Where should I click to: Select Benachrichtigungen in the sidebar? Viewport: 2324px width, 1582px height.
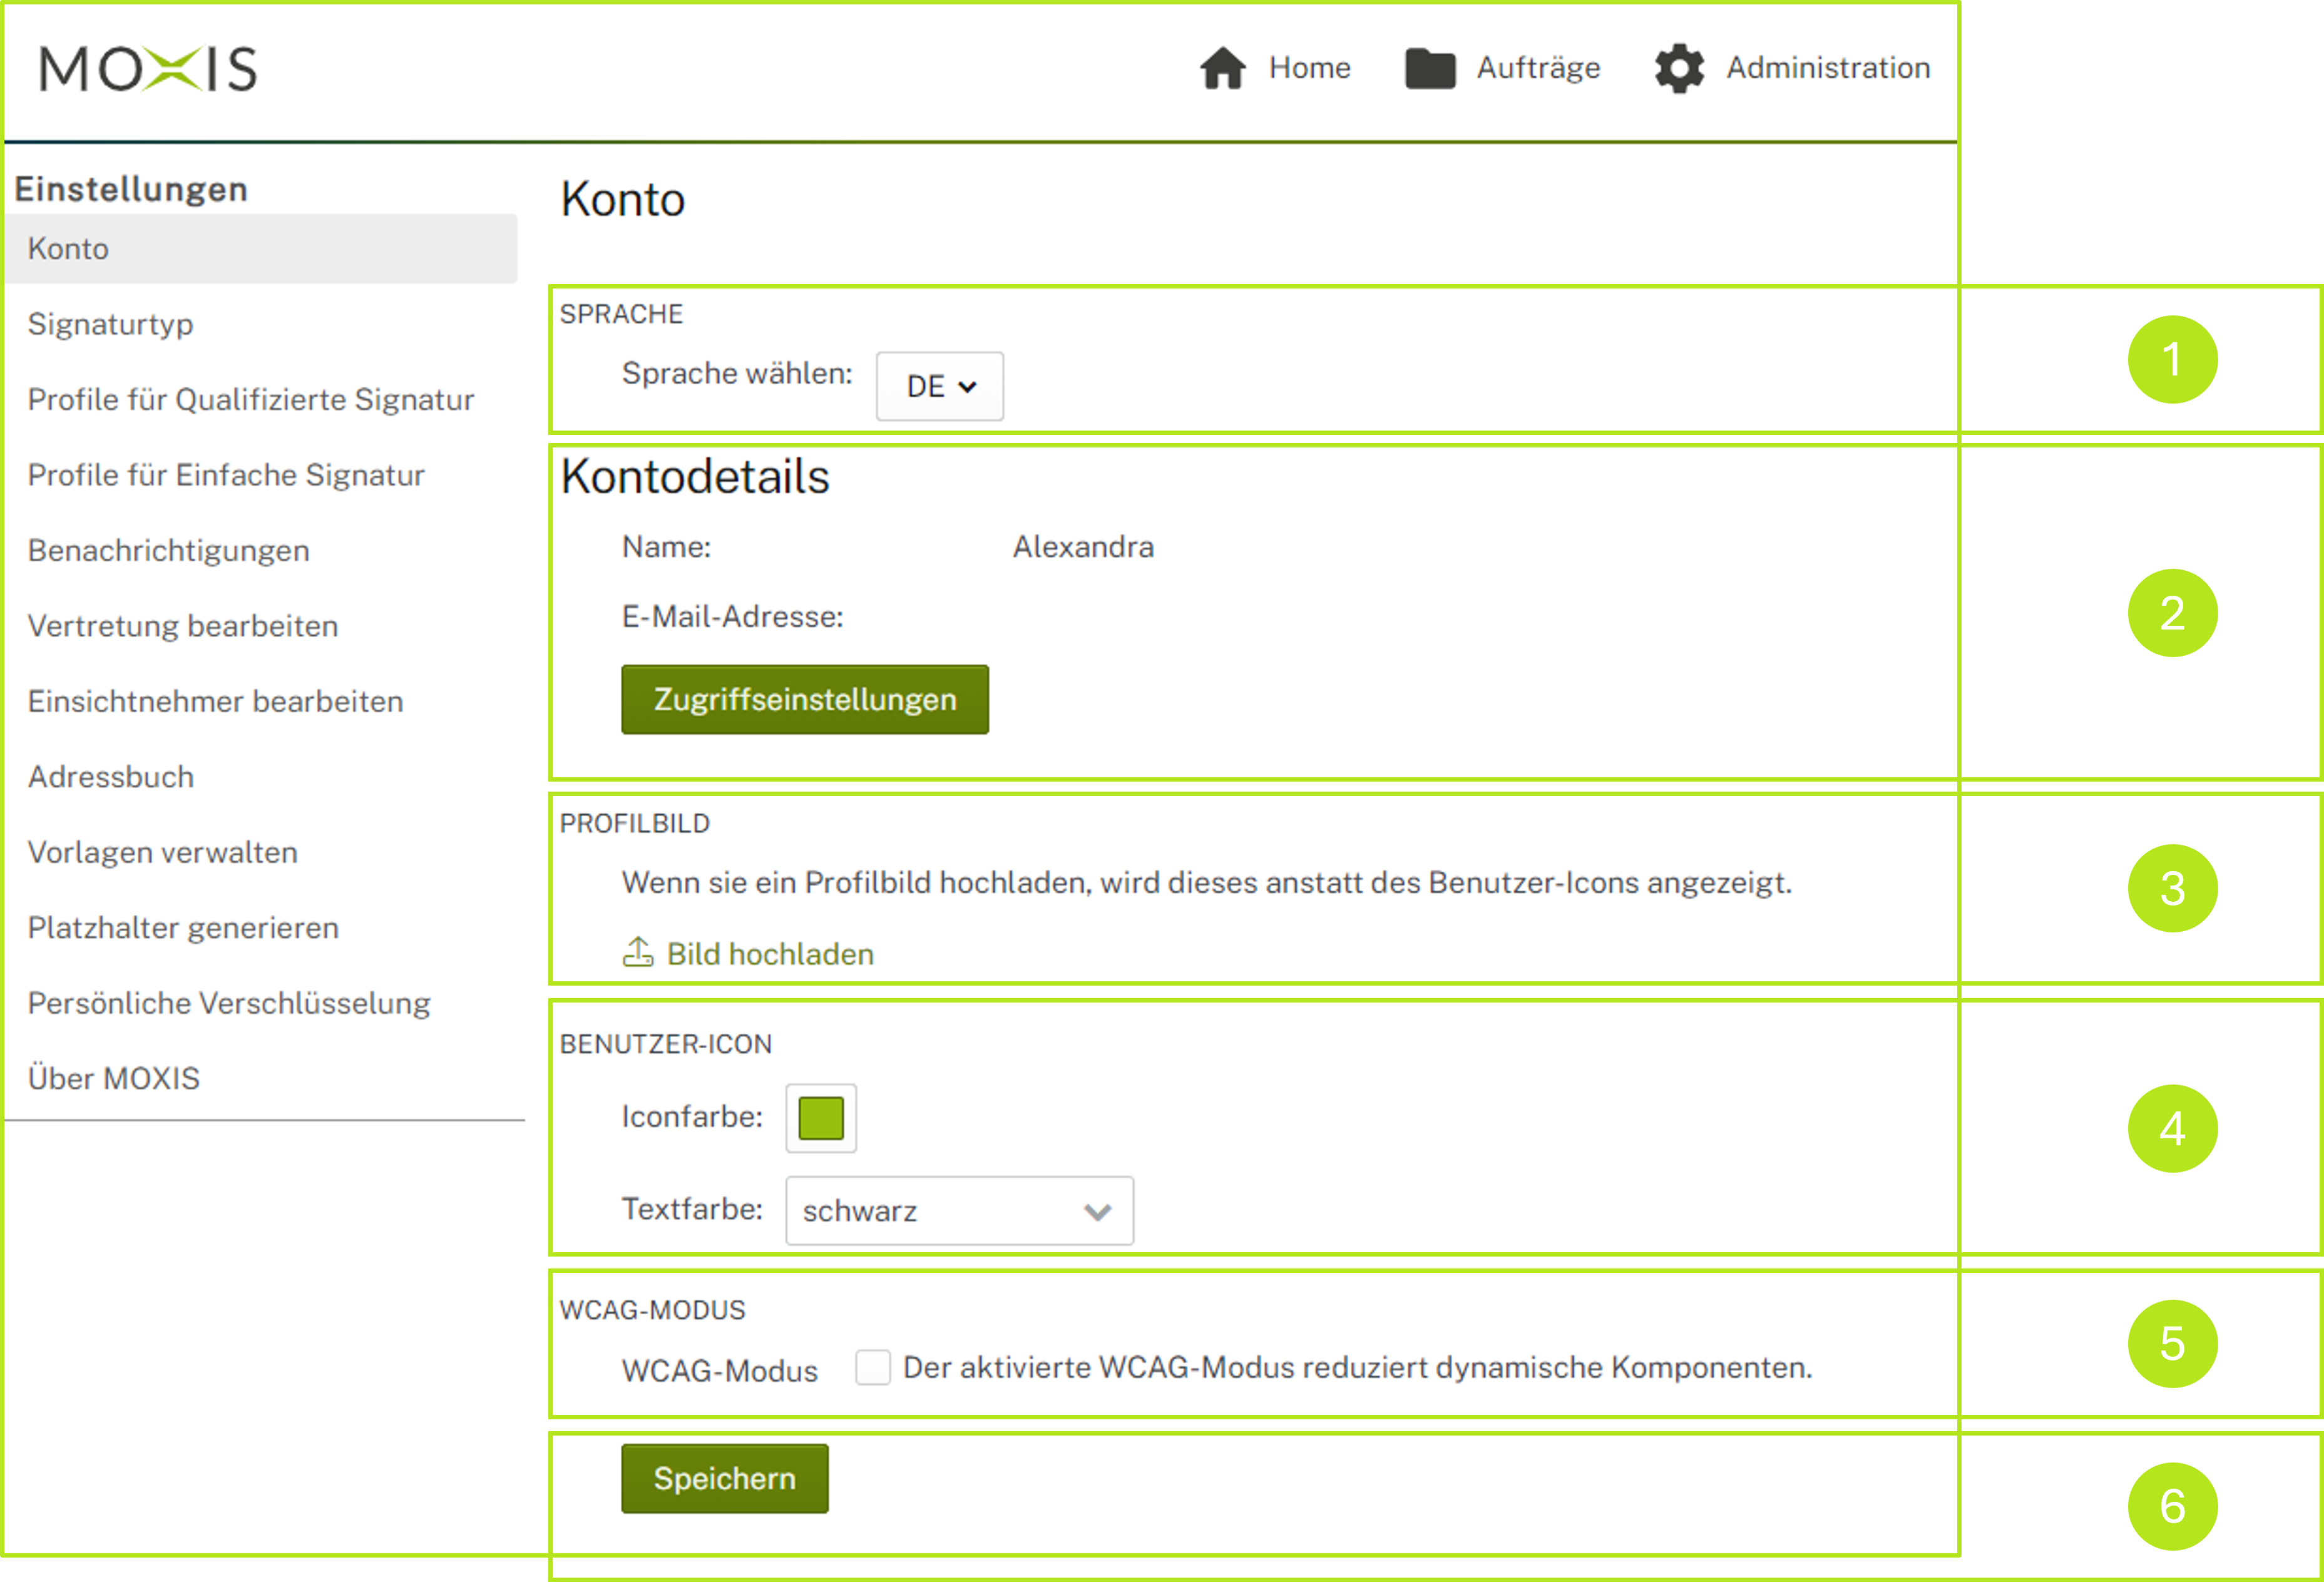coord(169,550)
